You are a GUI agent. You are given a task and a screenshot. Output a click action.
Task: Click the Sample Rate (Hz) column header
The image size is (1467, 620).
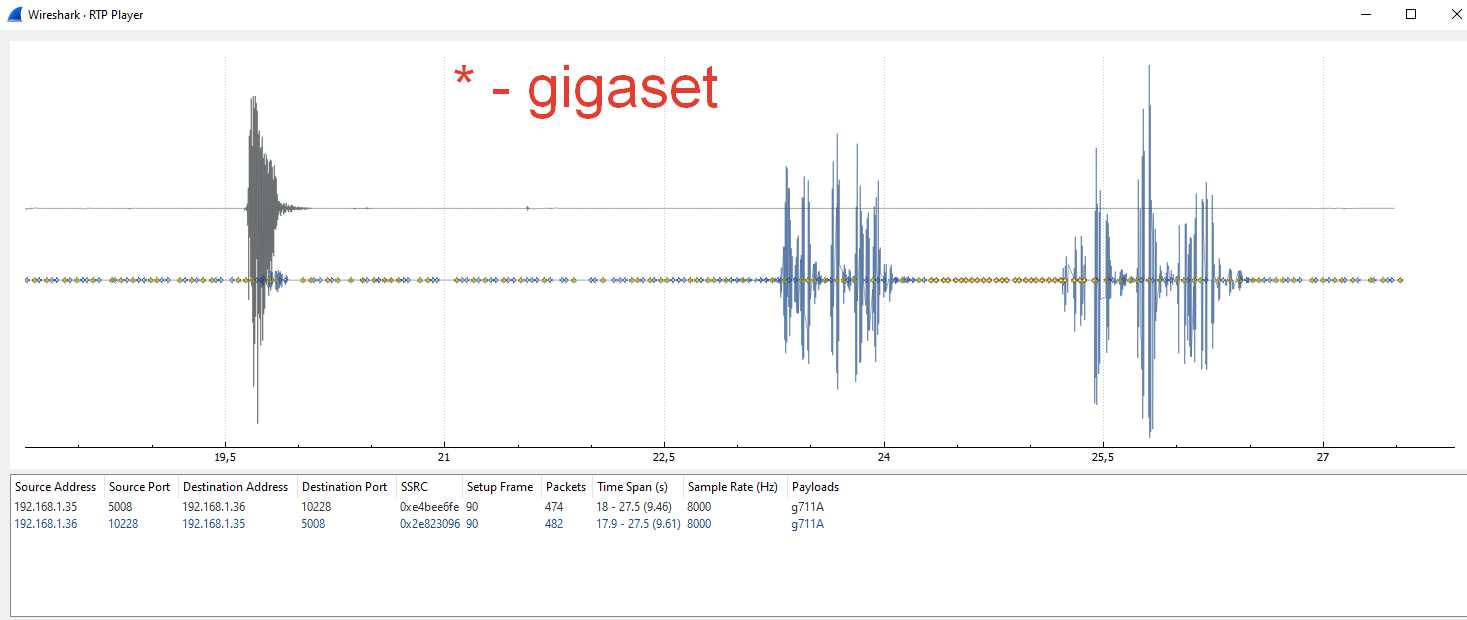732,487
